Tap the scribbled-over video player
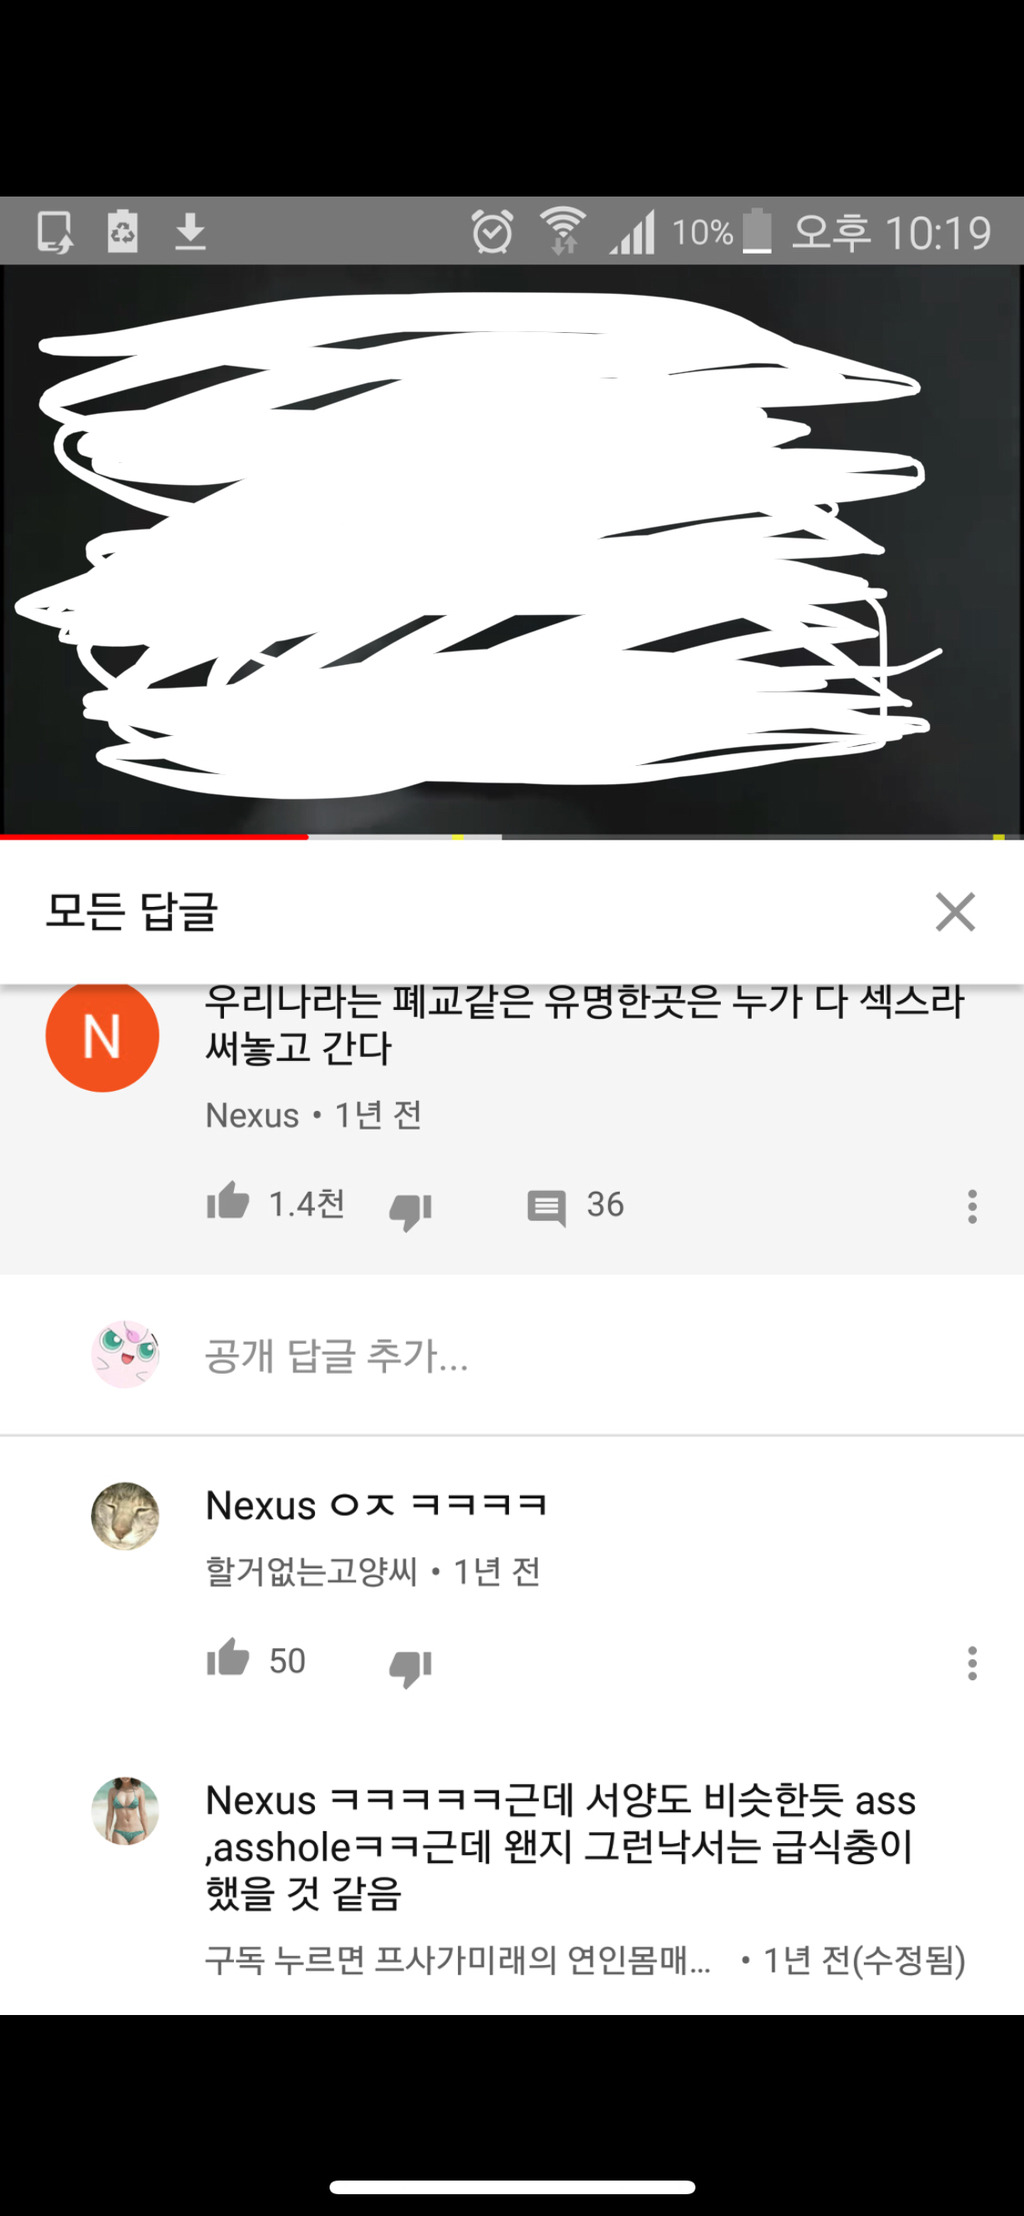This screenshot has width=1024, height=2216. (512, 548)
